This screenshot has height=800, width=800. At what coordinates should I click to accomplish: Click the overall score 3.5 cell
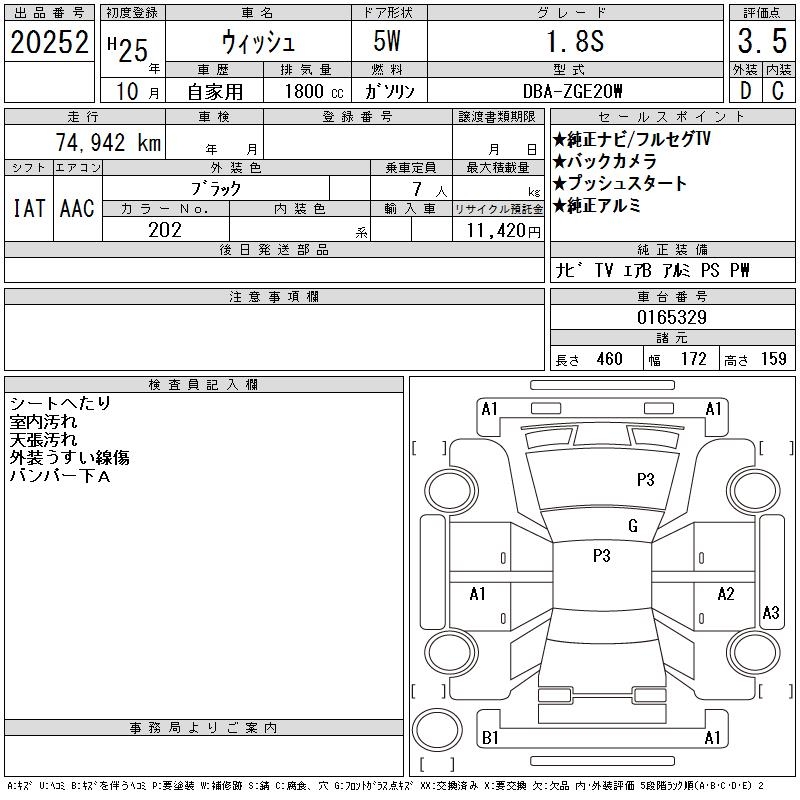click(x=762, y=41)
